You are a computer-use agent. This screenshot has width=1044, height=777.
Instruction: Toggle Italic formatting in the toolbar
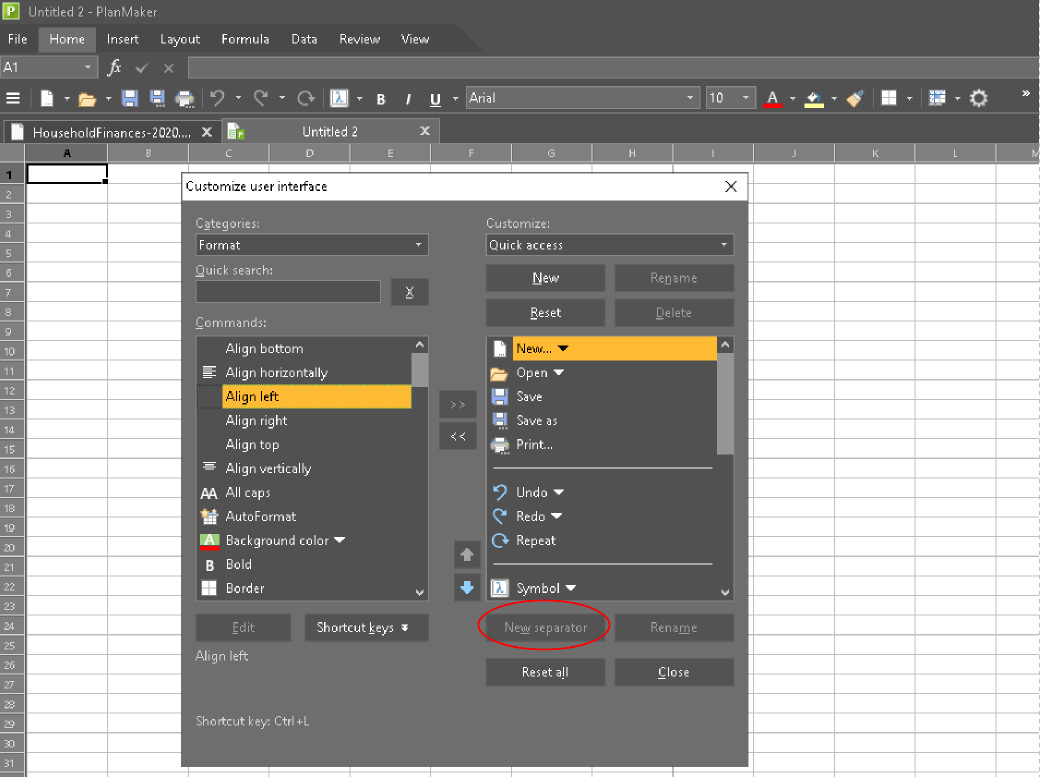pyautogui.click(x=408, y=99)
